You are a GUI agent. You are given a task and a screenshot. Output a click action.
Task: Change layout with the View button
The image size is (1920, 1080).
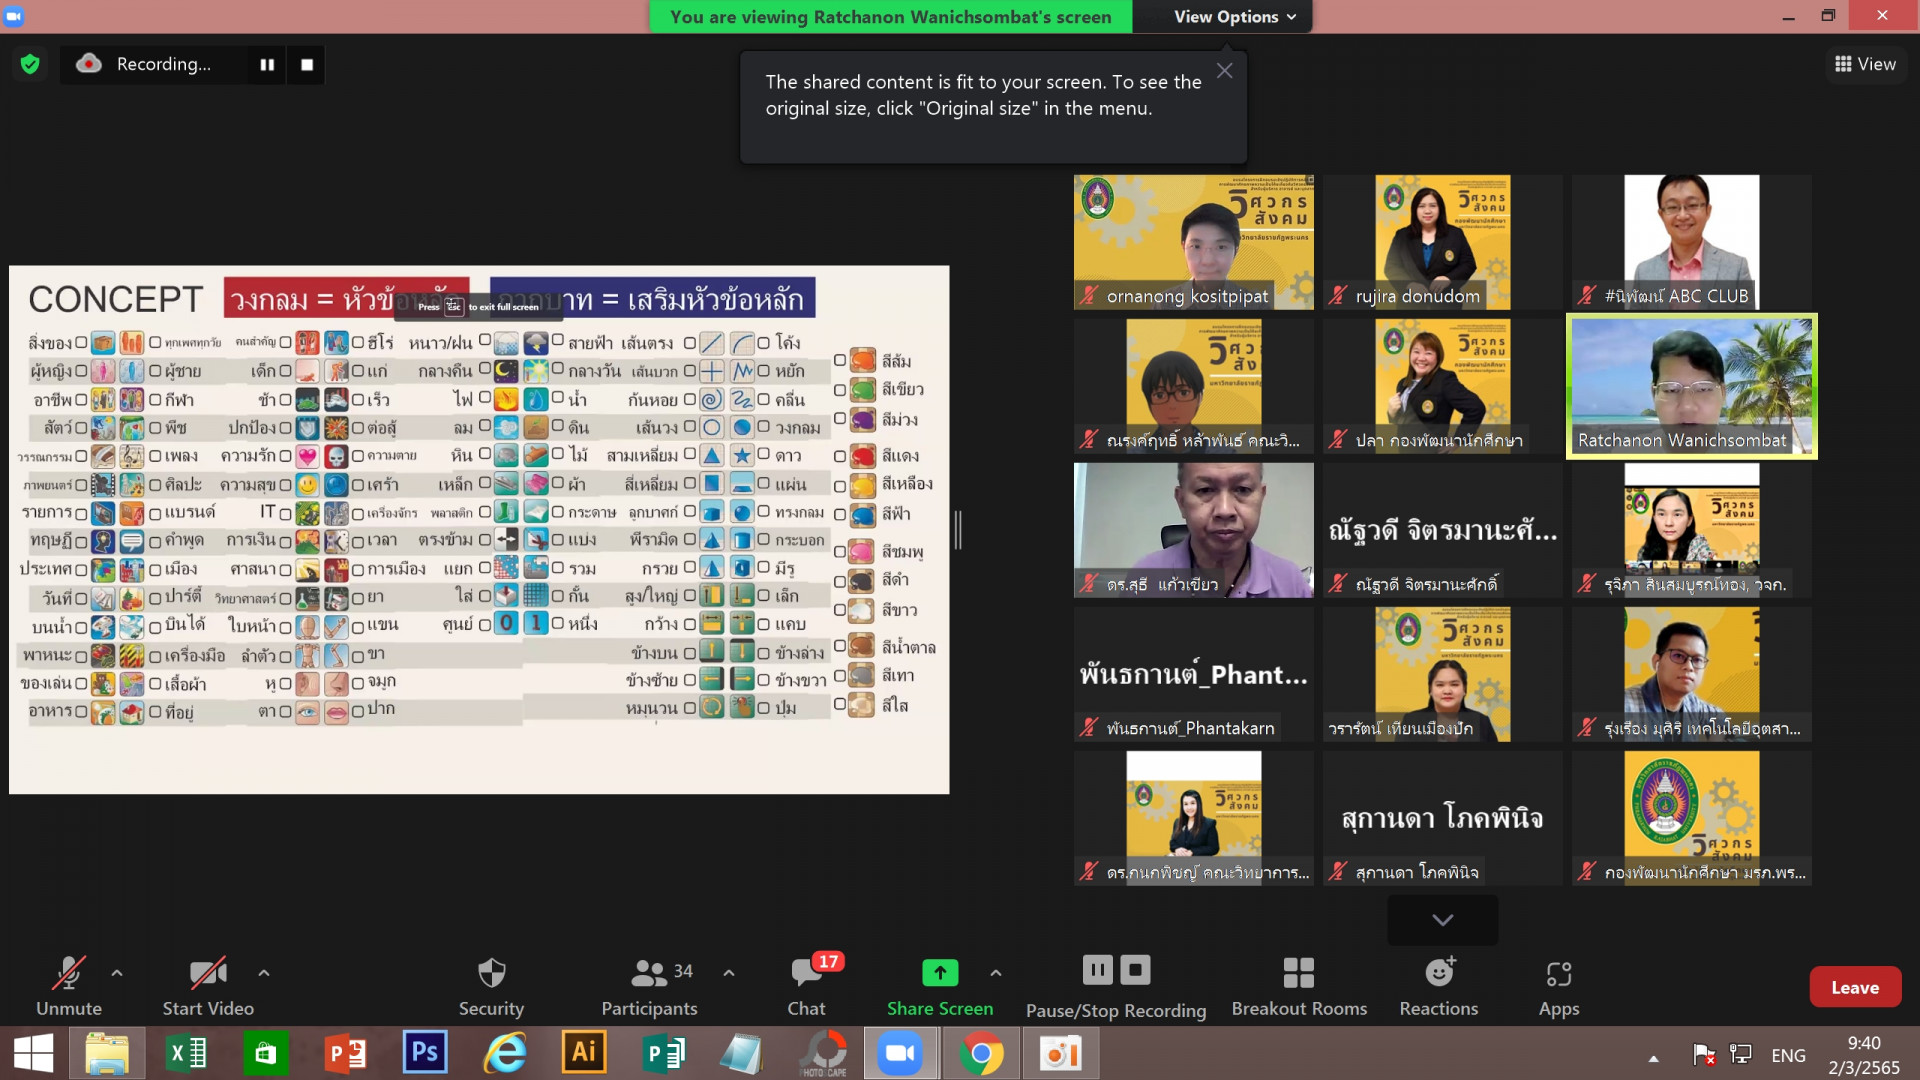tap(1865, 64)
